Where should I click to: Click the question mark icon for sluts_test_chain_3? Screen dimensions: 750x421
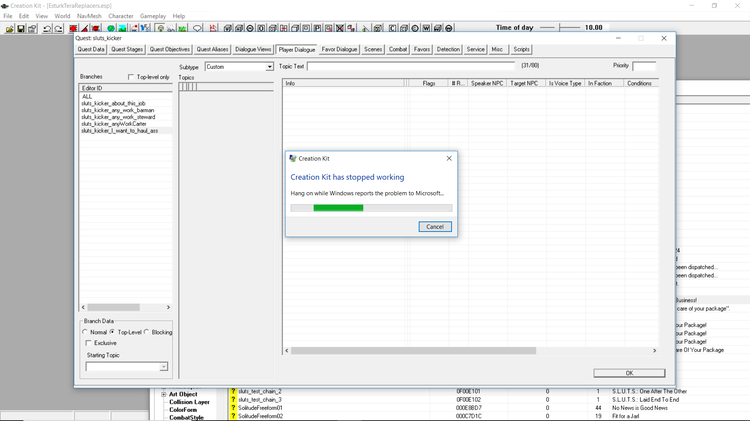tap(233, 399)
